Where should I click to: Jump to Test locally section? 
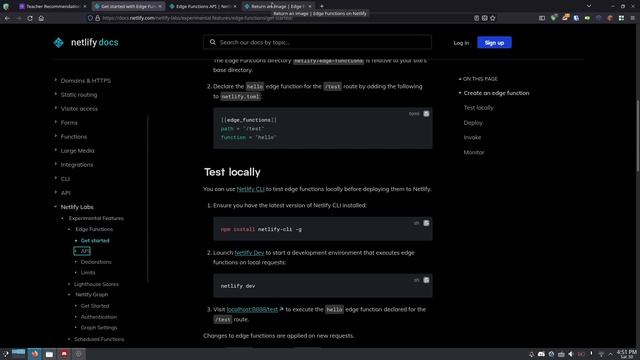(x=478, y=108)
